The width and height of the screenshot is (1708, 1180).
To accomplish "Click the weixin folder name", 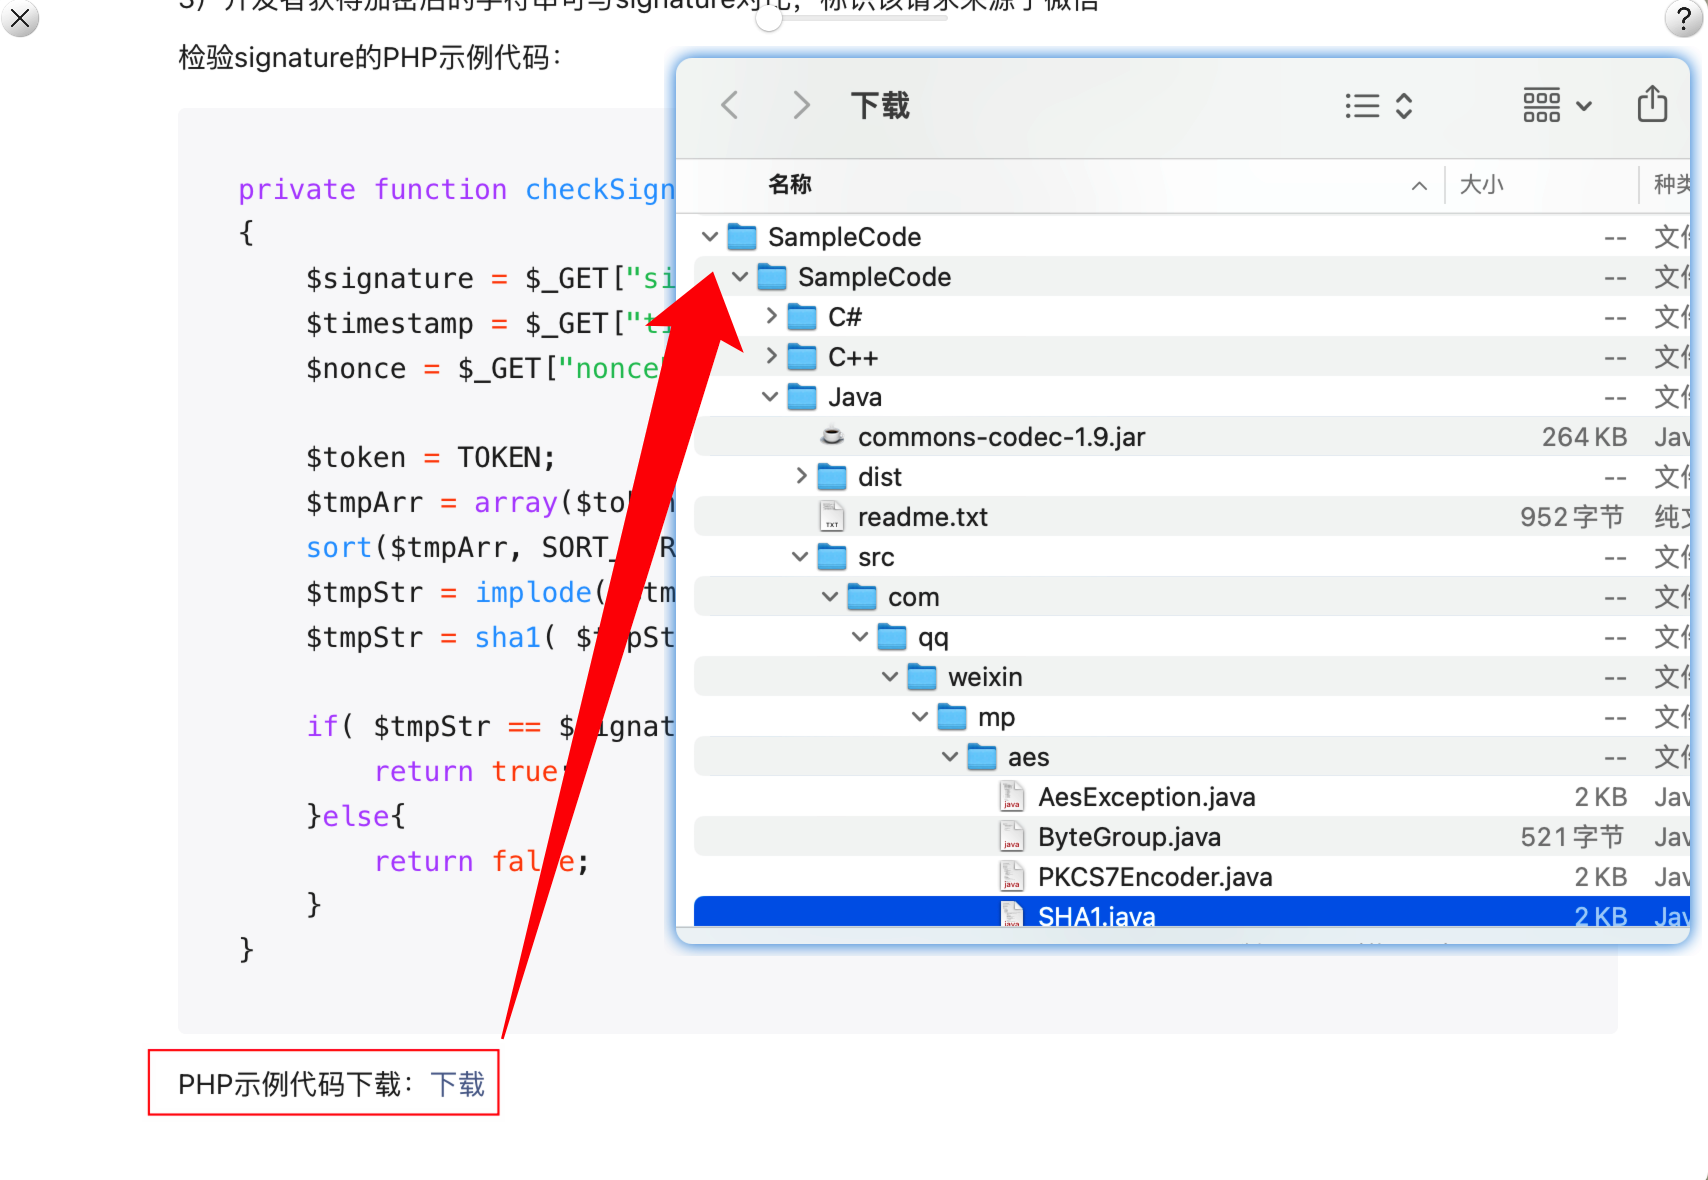I will click(x=985, y=677).
